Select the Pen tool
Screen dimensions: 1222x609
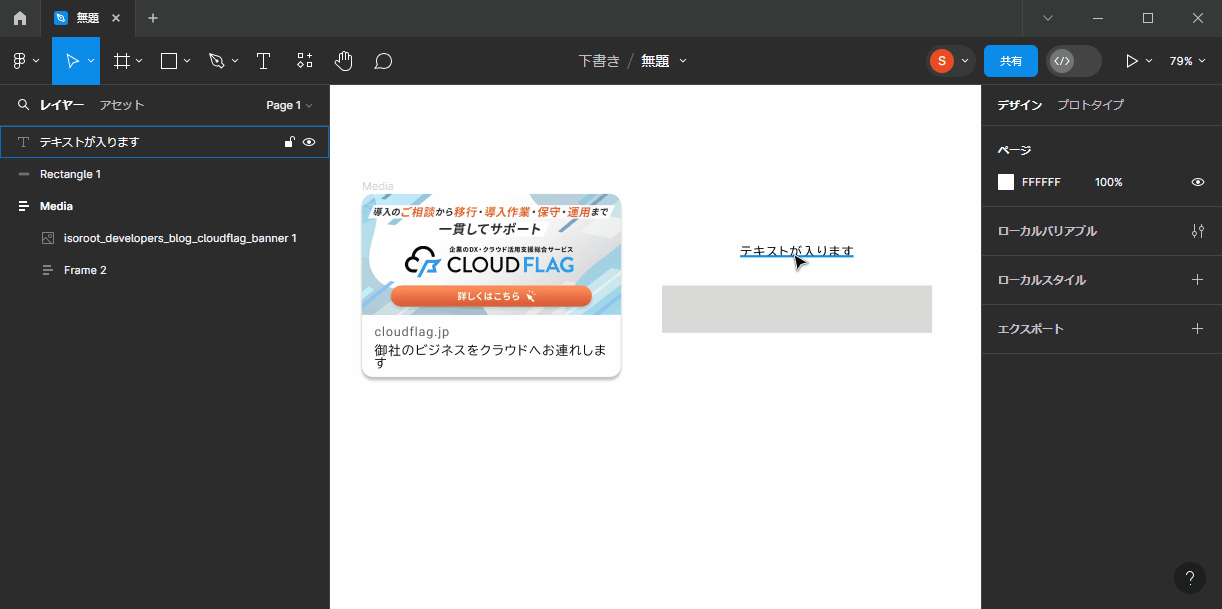click(x=216, y=61)
